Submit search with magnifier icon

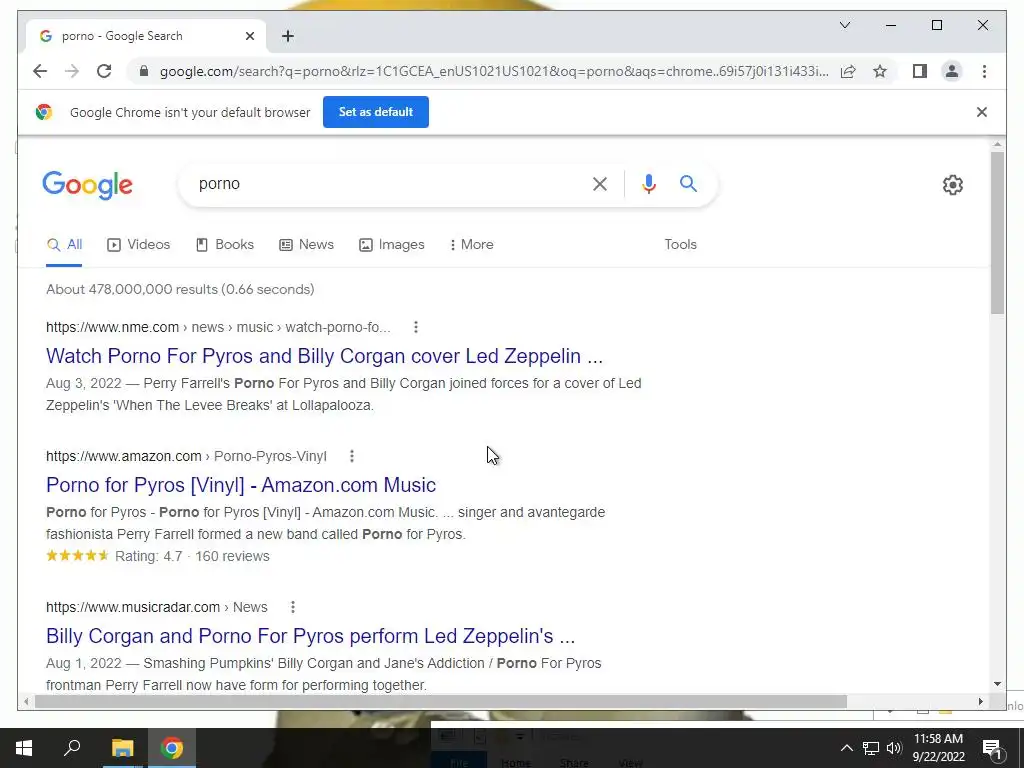pyautogui.click(x=688, y=184)
